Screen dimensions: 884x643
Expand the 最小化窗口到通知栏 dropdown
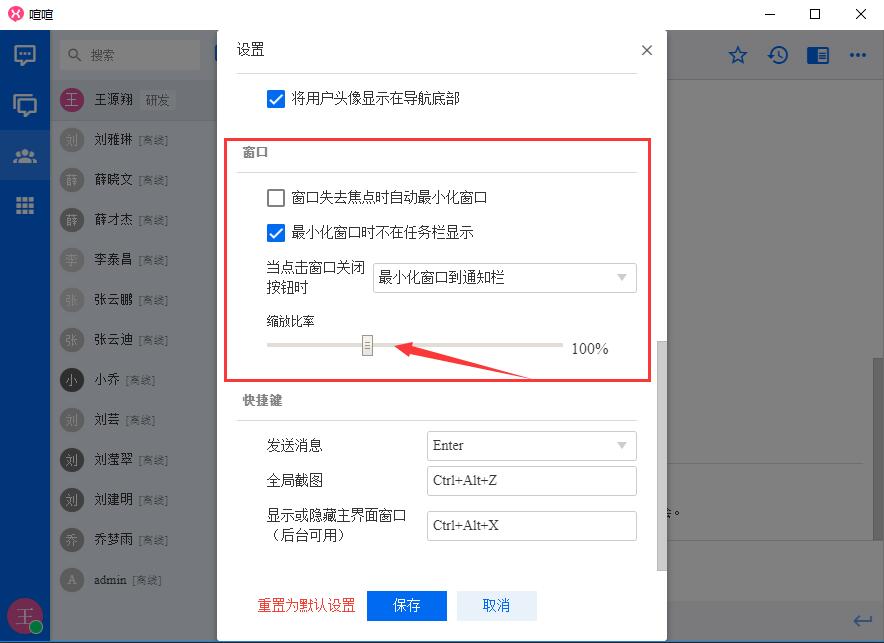click(504, 277)
